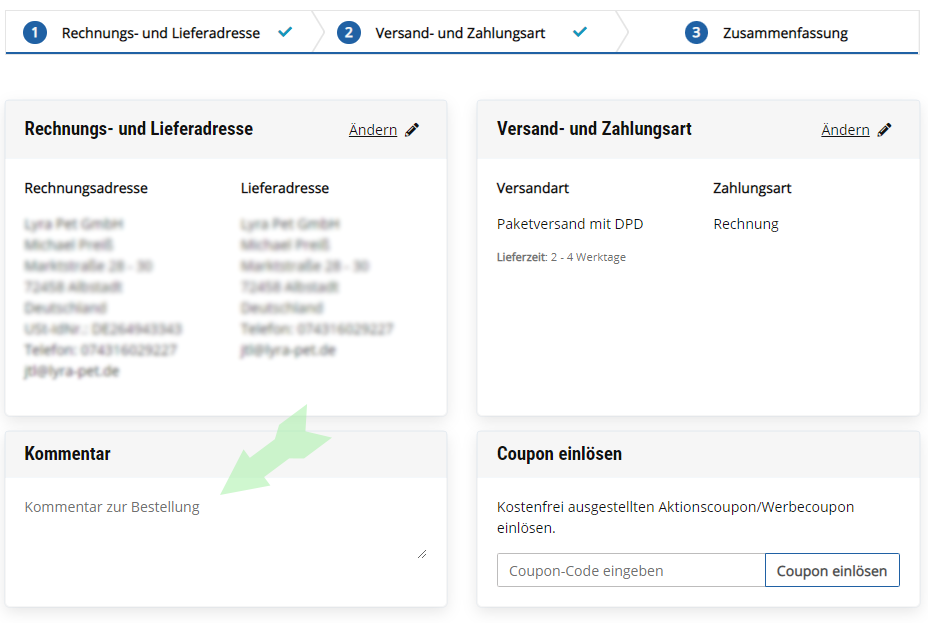Go to the Versand- und Zahlungsart step tab
928x623 pixels.
pos(460,33)
